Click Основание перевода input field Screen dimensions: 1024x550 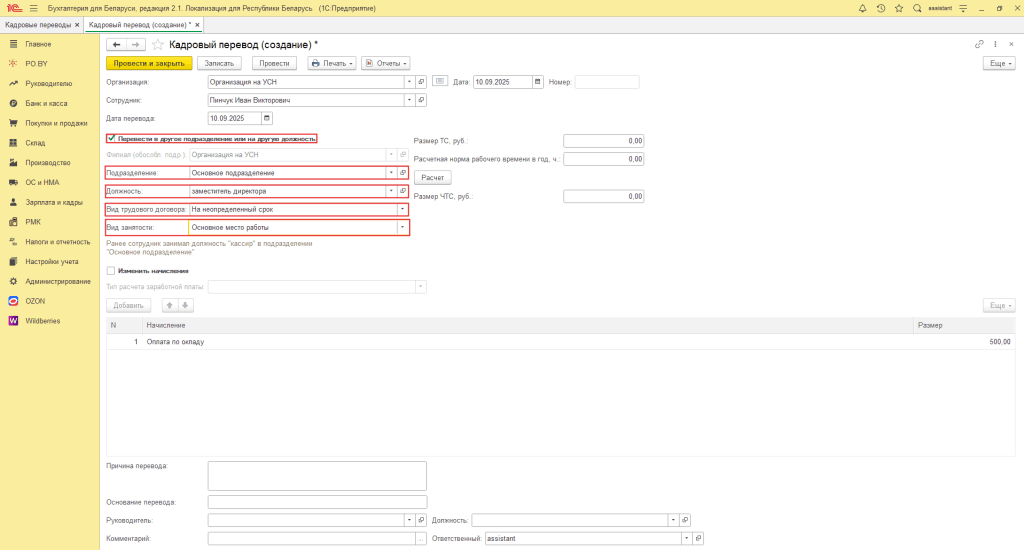[x=317, y=502]
